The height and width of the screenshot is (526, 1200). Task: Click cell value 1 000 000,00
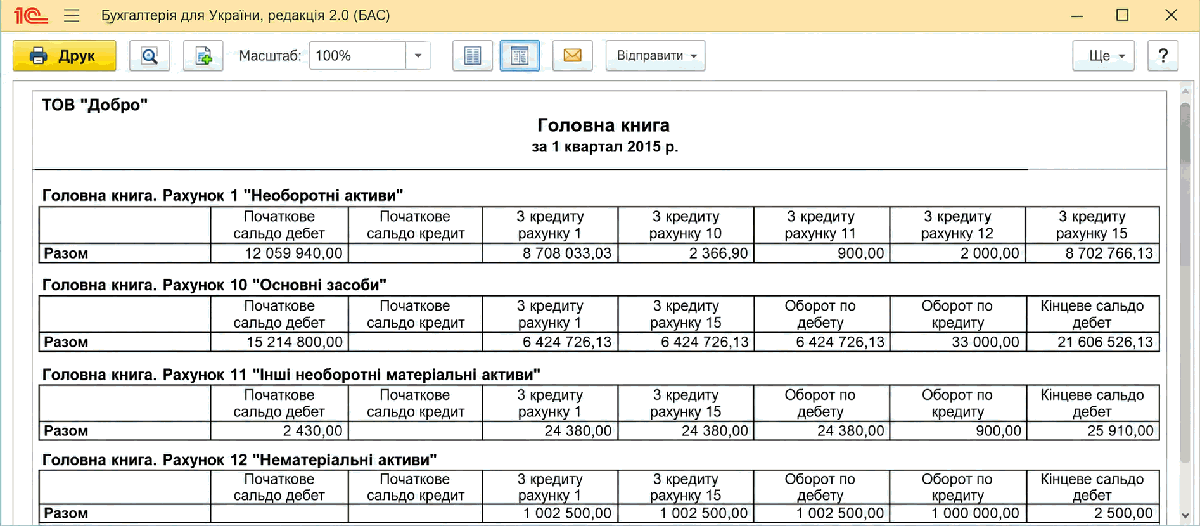956,513
